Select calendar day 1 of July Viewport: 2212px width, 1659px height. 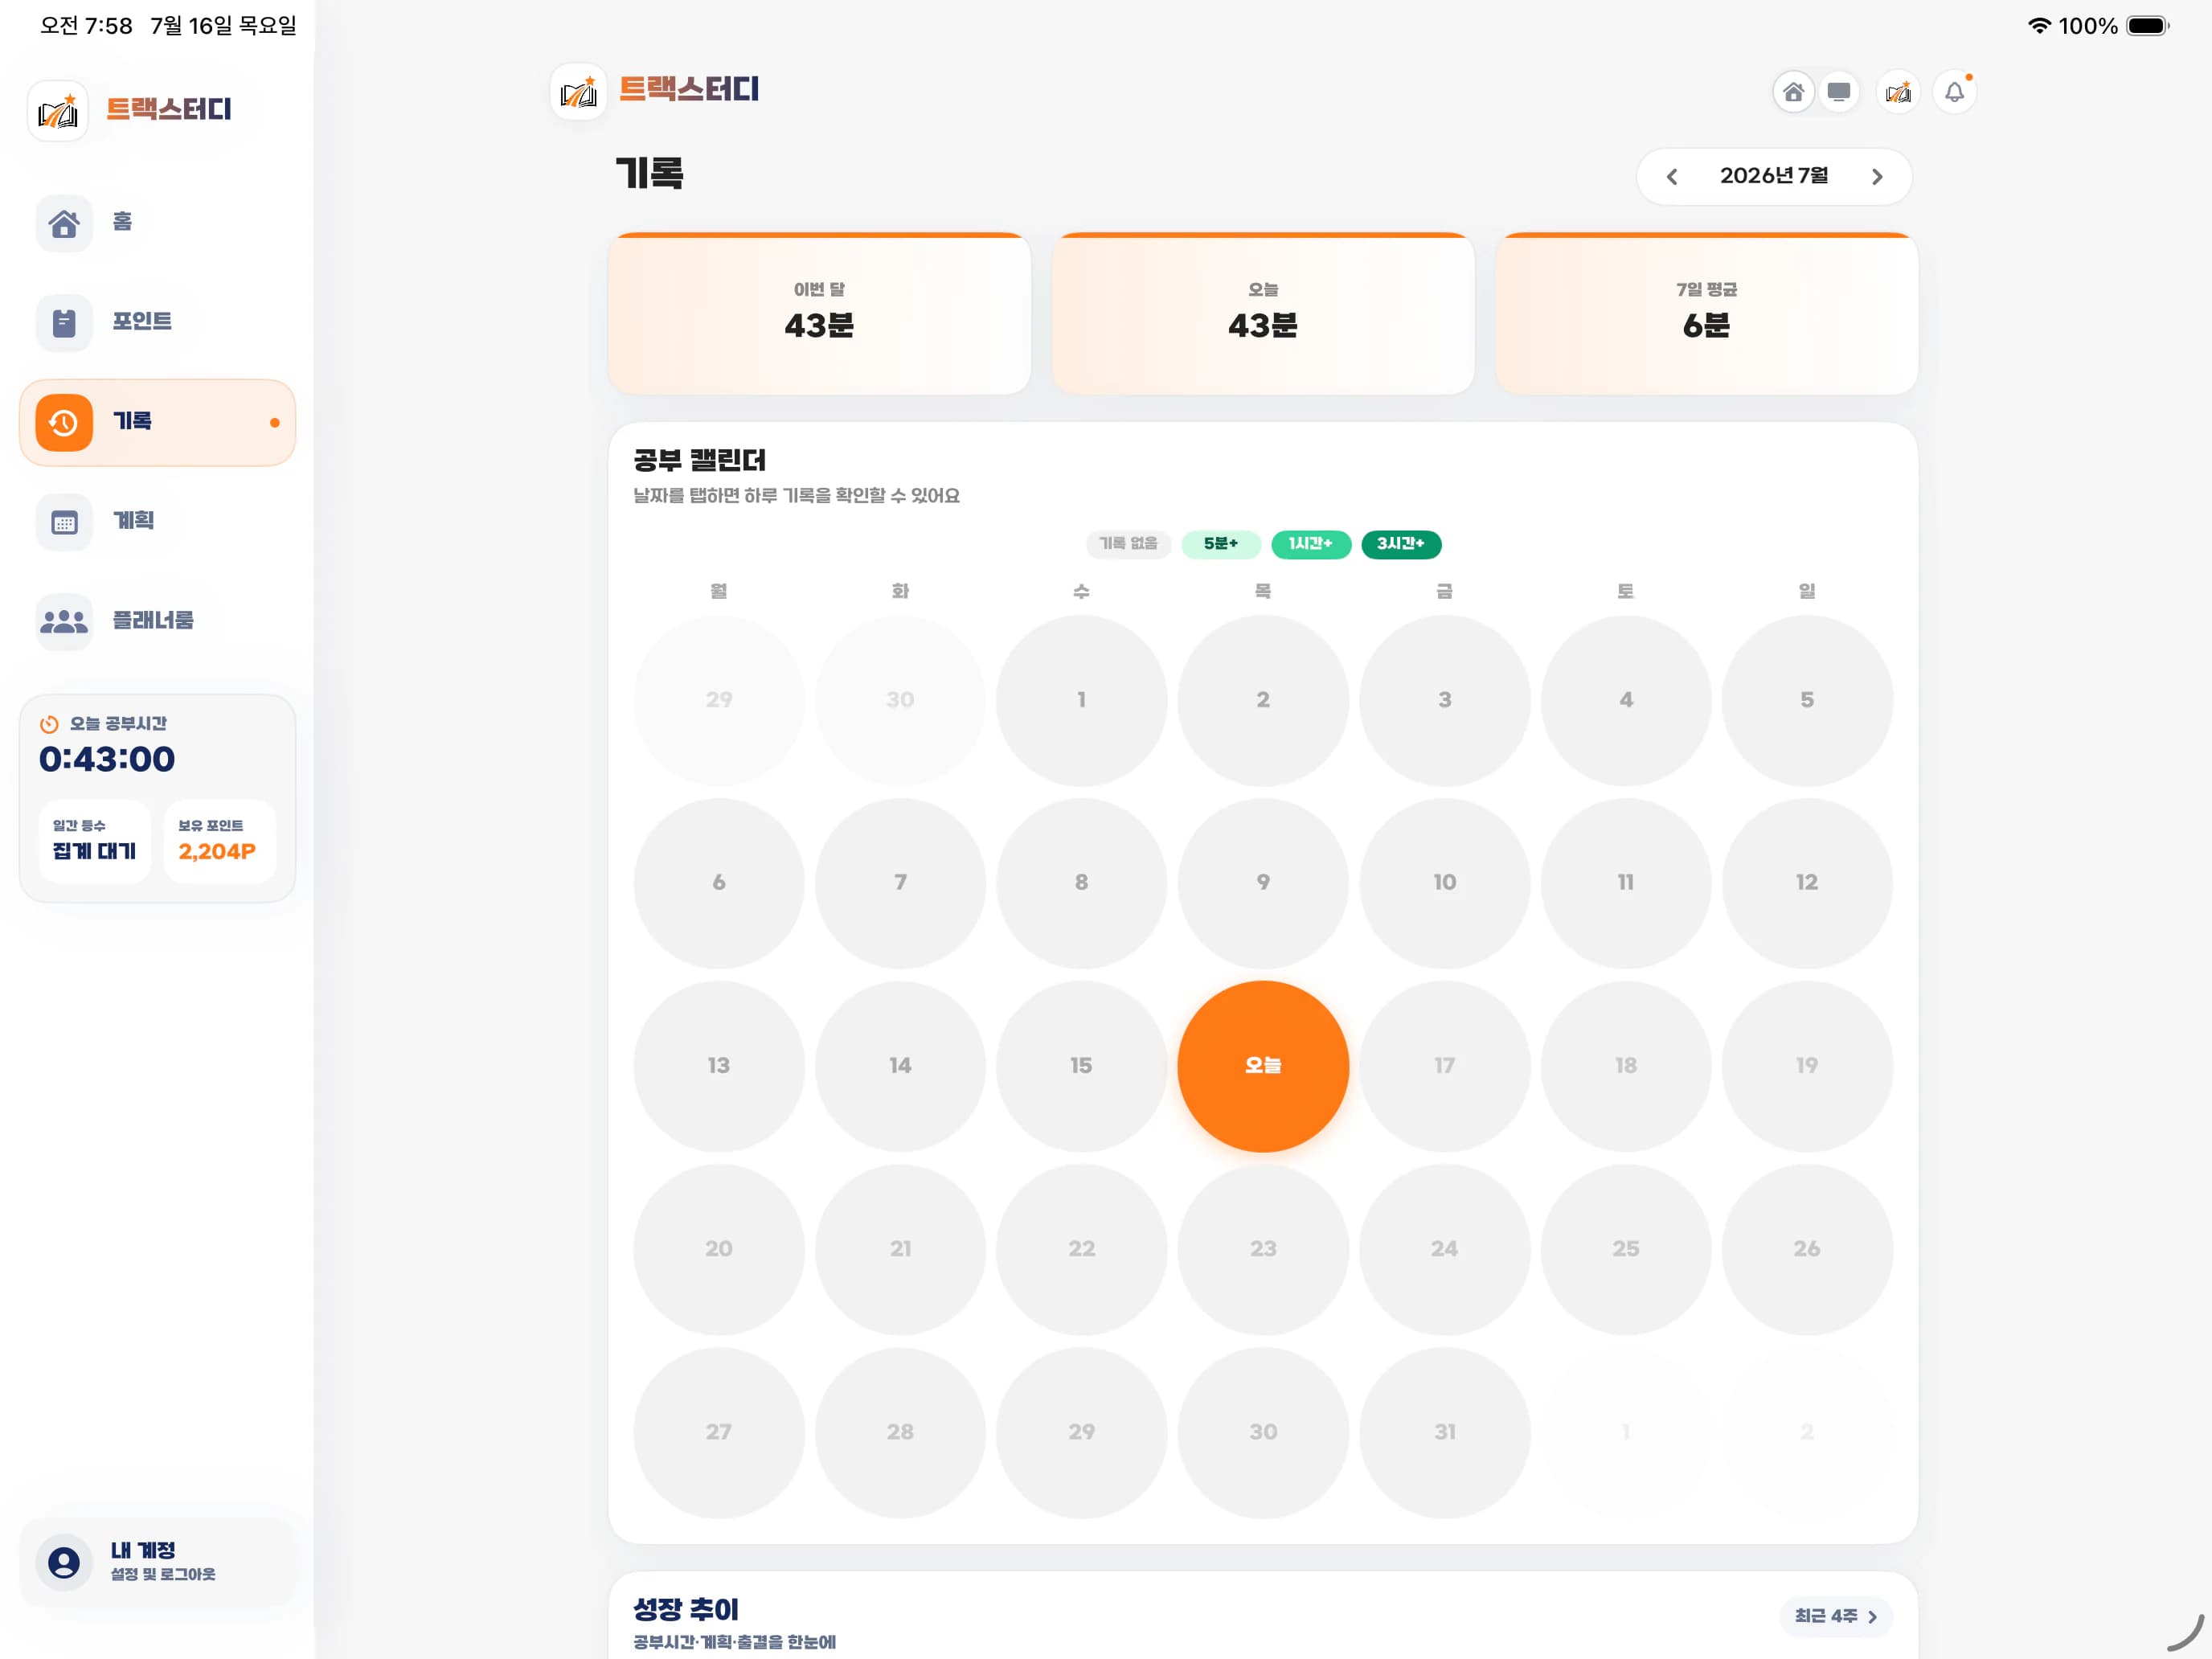point(1081,700)
